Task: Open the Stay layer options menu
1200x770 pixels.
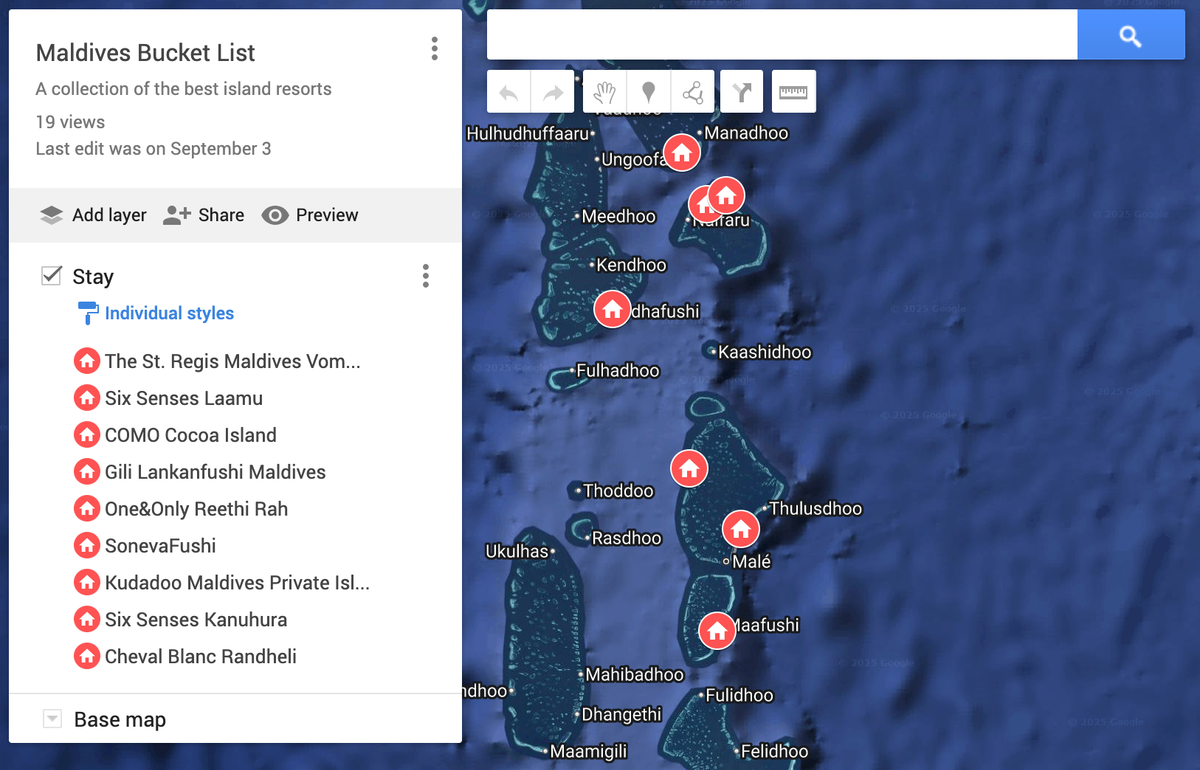Action: coord(426,276)
